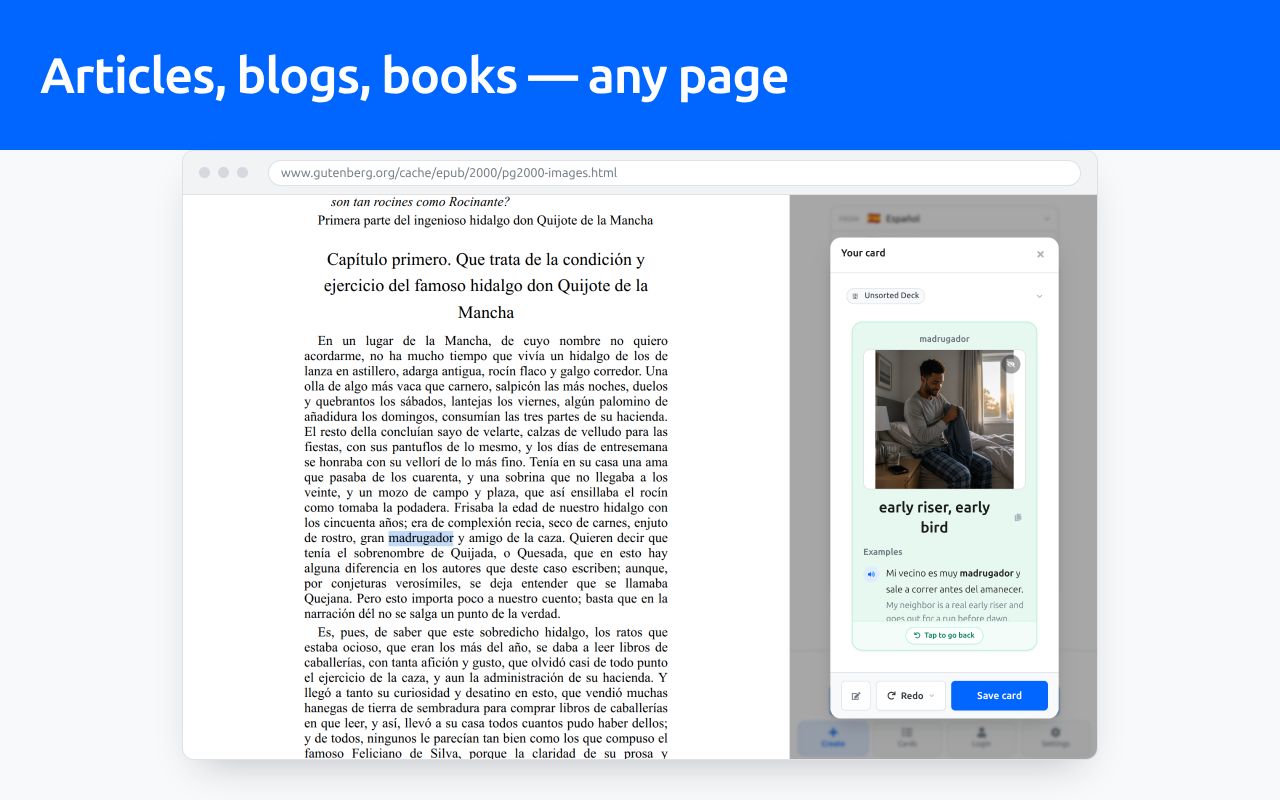The width and height of the screenshot is (1280, 800).
Task: Click the "madrugador" title on the card
Action: (x=944, y=339)
